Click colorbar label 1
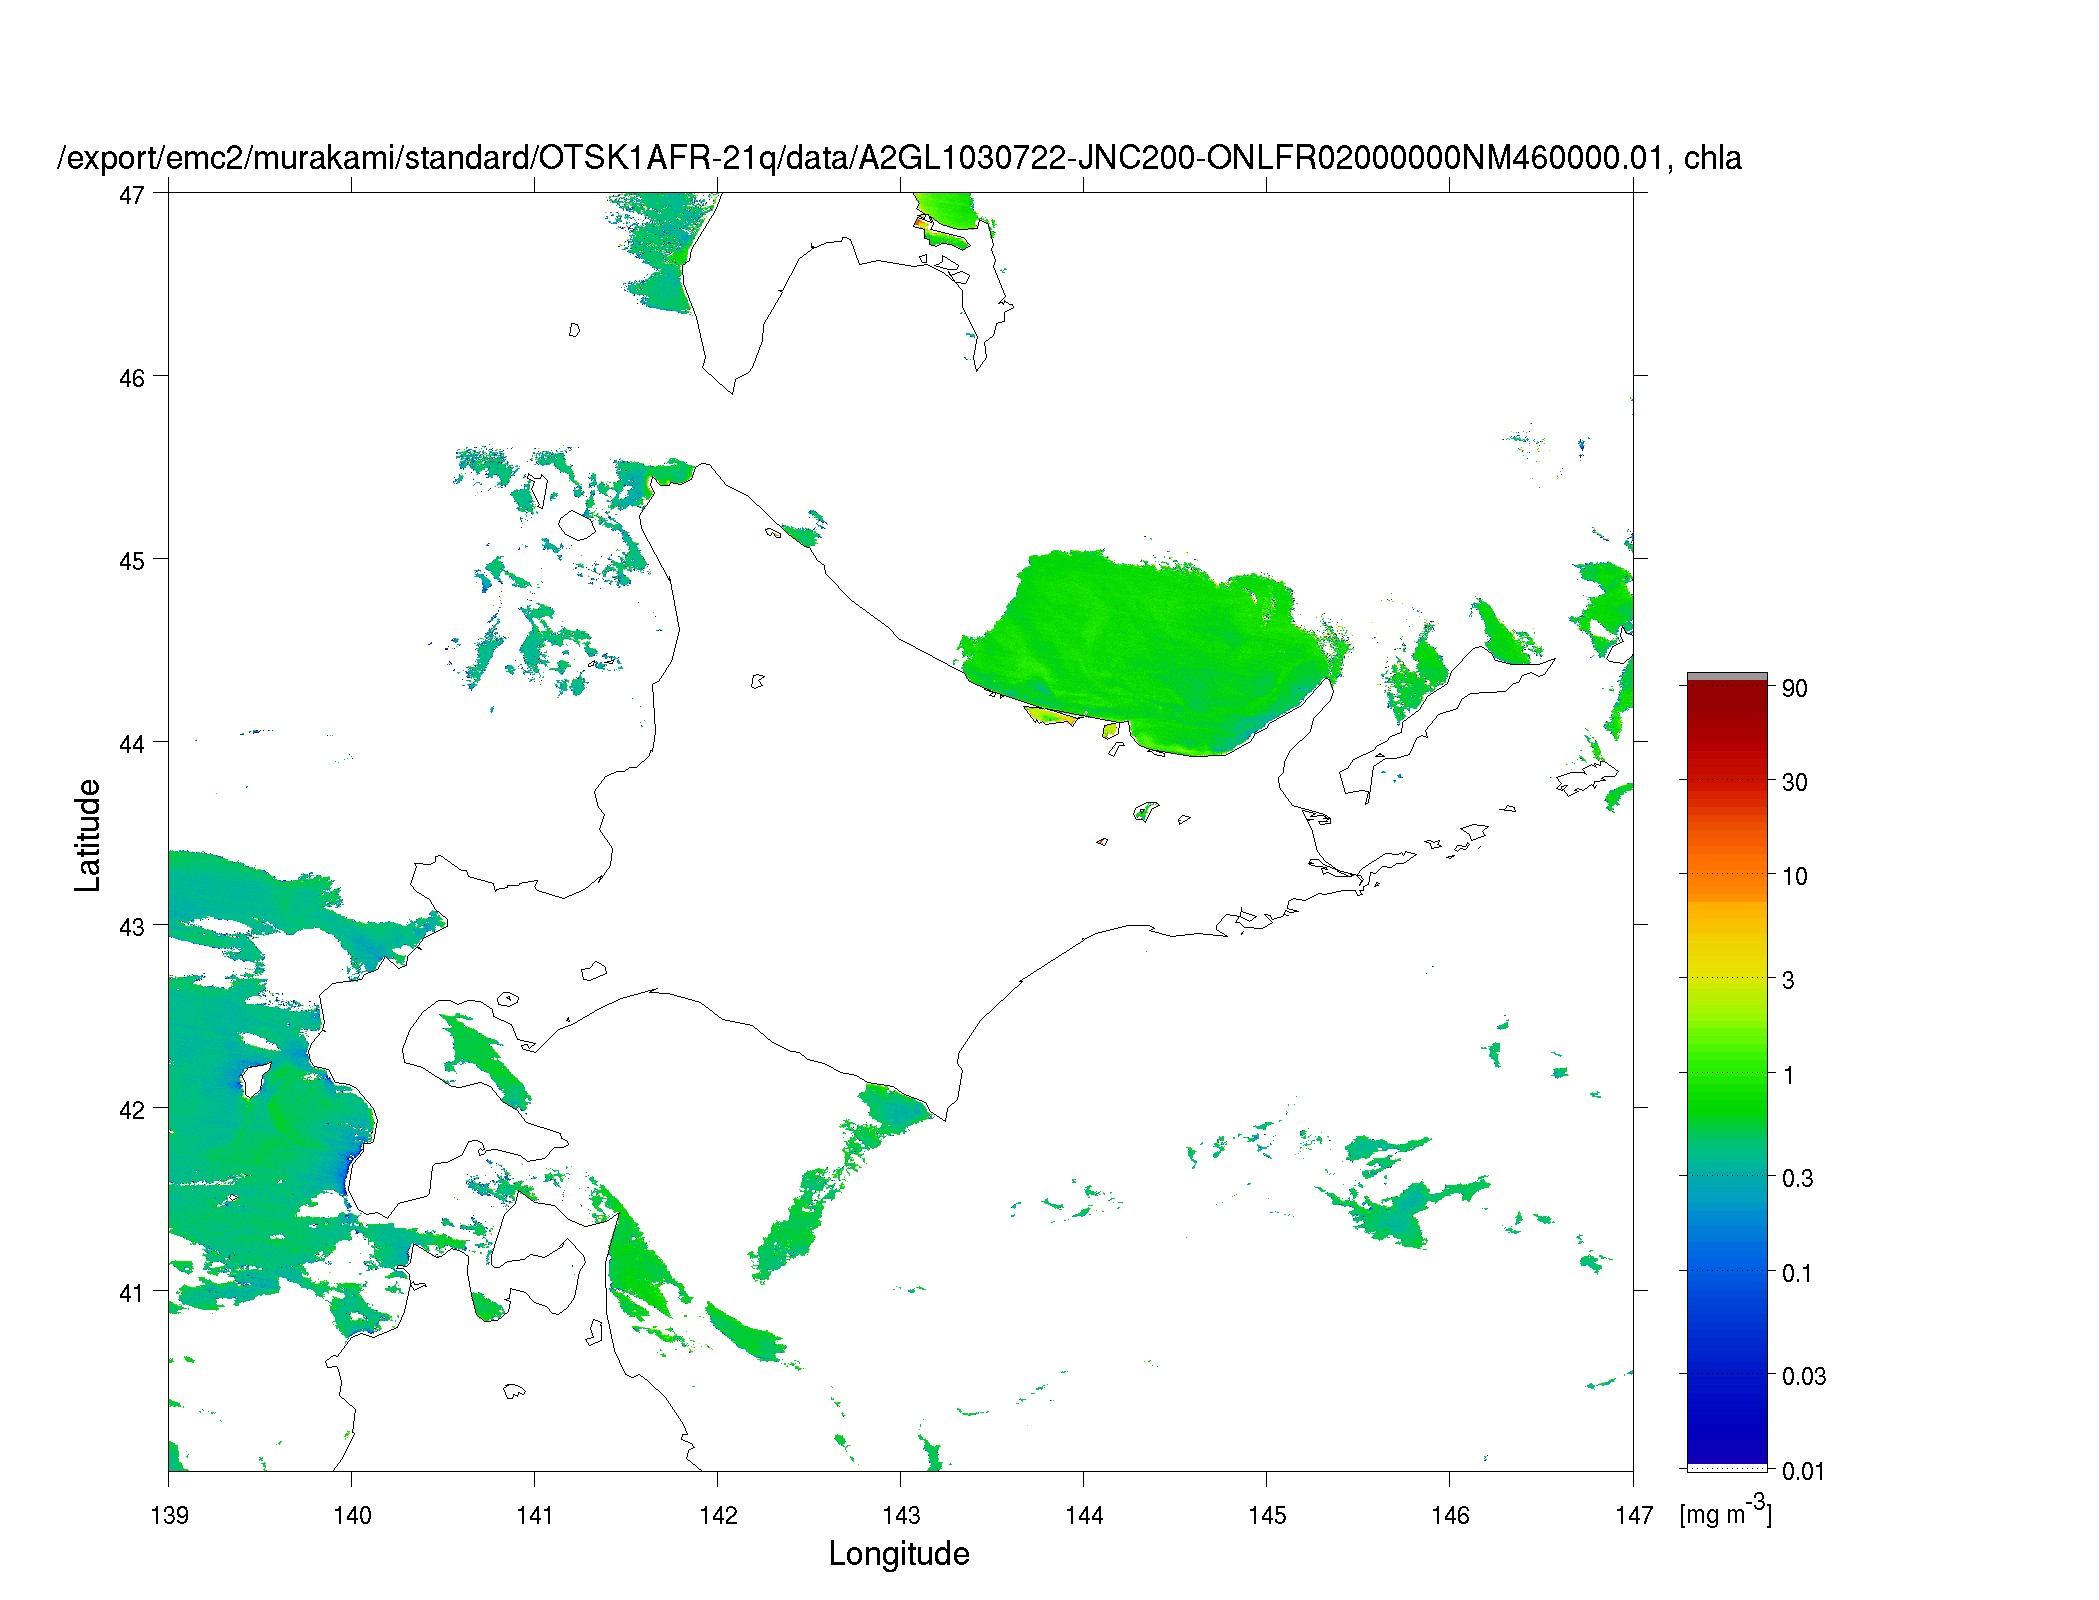The image size is (2099, 1600). [x=1788, y=1075]
